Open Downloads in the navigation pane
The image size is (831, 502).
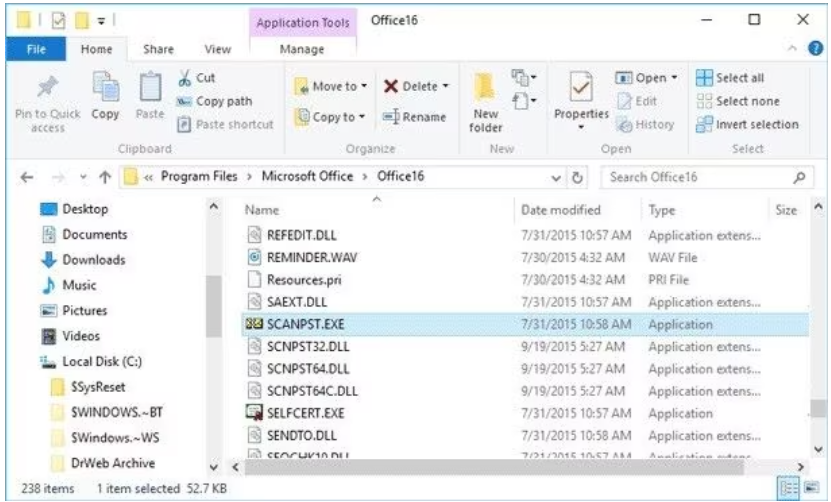tap(83, 260)
